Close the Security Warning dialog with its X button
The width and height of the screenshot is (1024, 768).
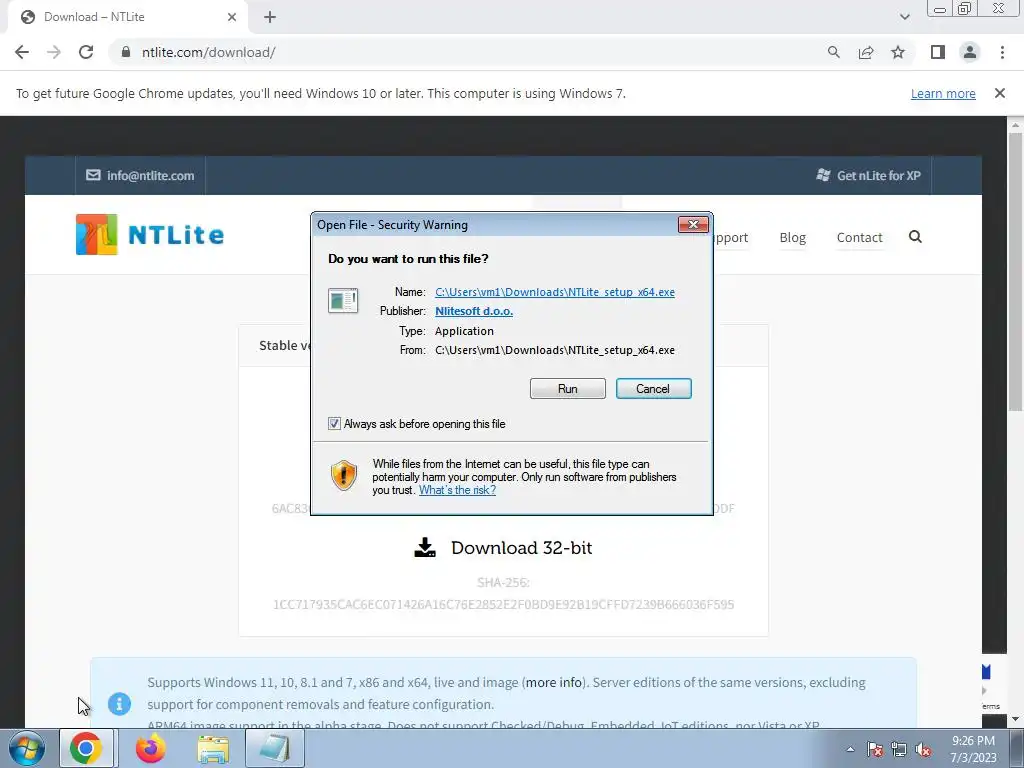click(x=693, y=225)
